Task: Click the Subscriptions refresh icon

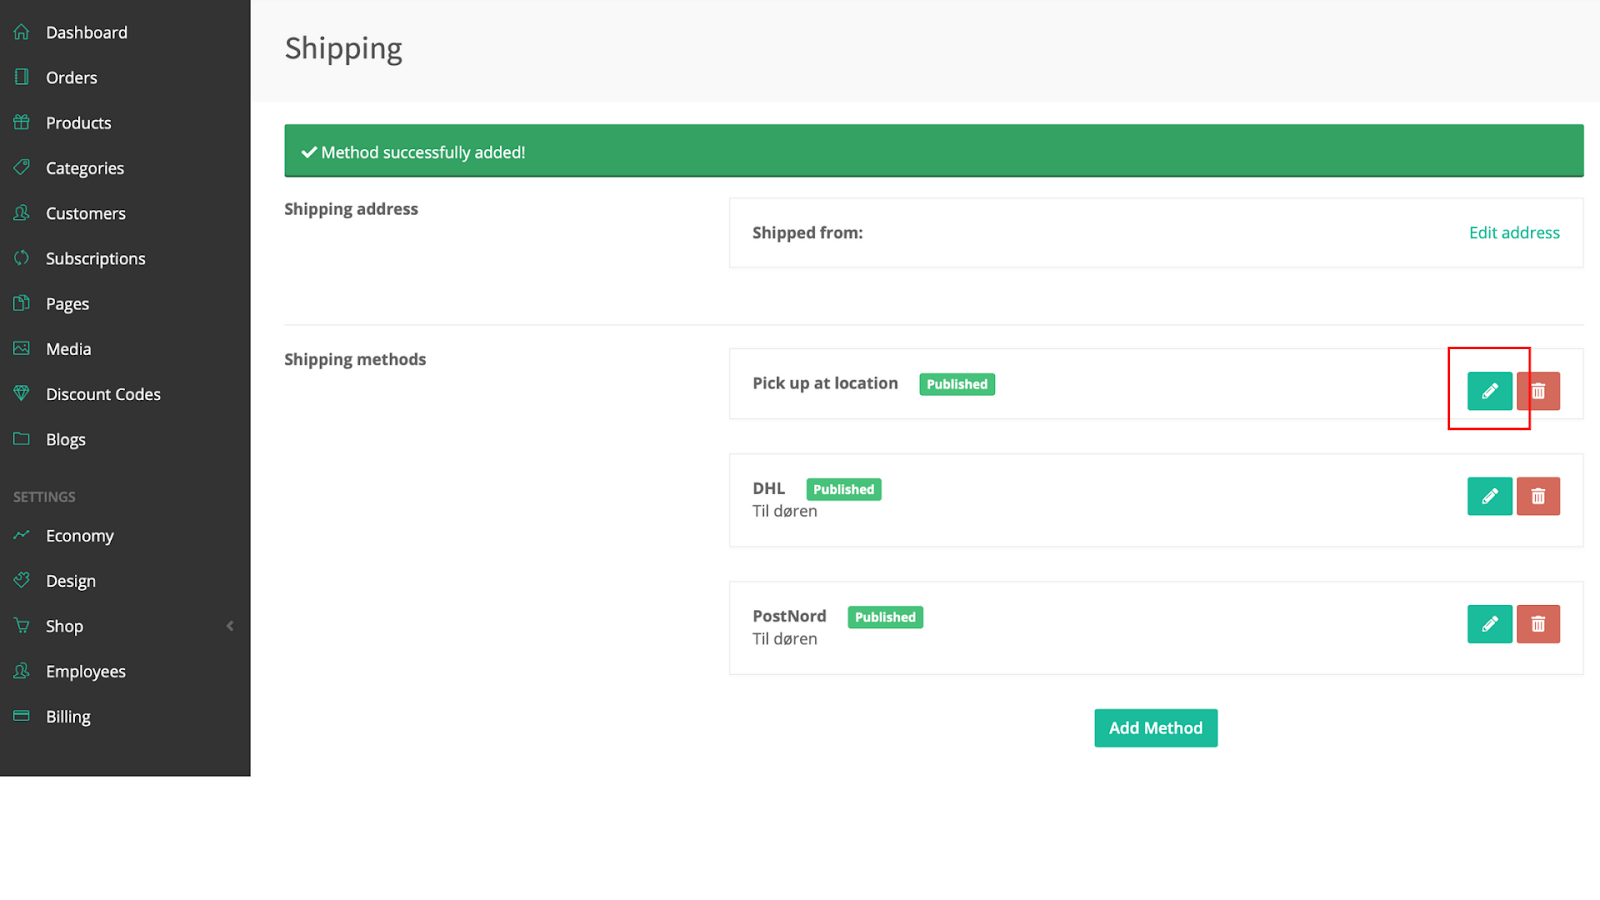Action: 21,258
